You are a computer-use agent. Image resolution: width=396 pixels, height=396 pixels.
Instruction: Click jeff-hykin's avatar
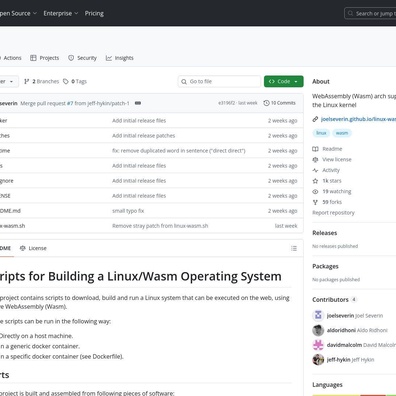[318, 360]
